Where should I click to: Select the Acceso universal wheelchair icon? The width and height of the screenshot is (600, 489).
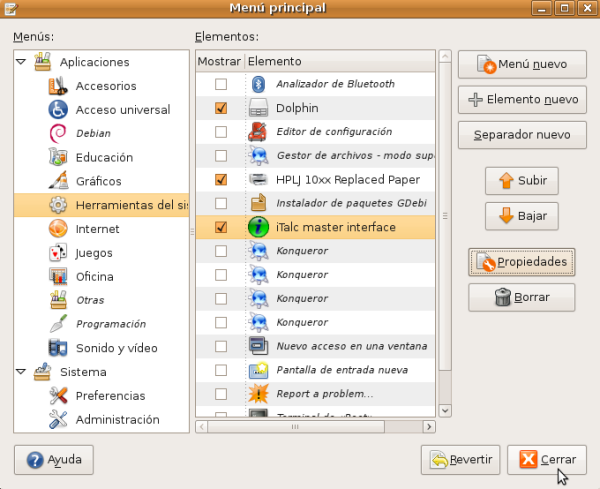[58, 110]
